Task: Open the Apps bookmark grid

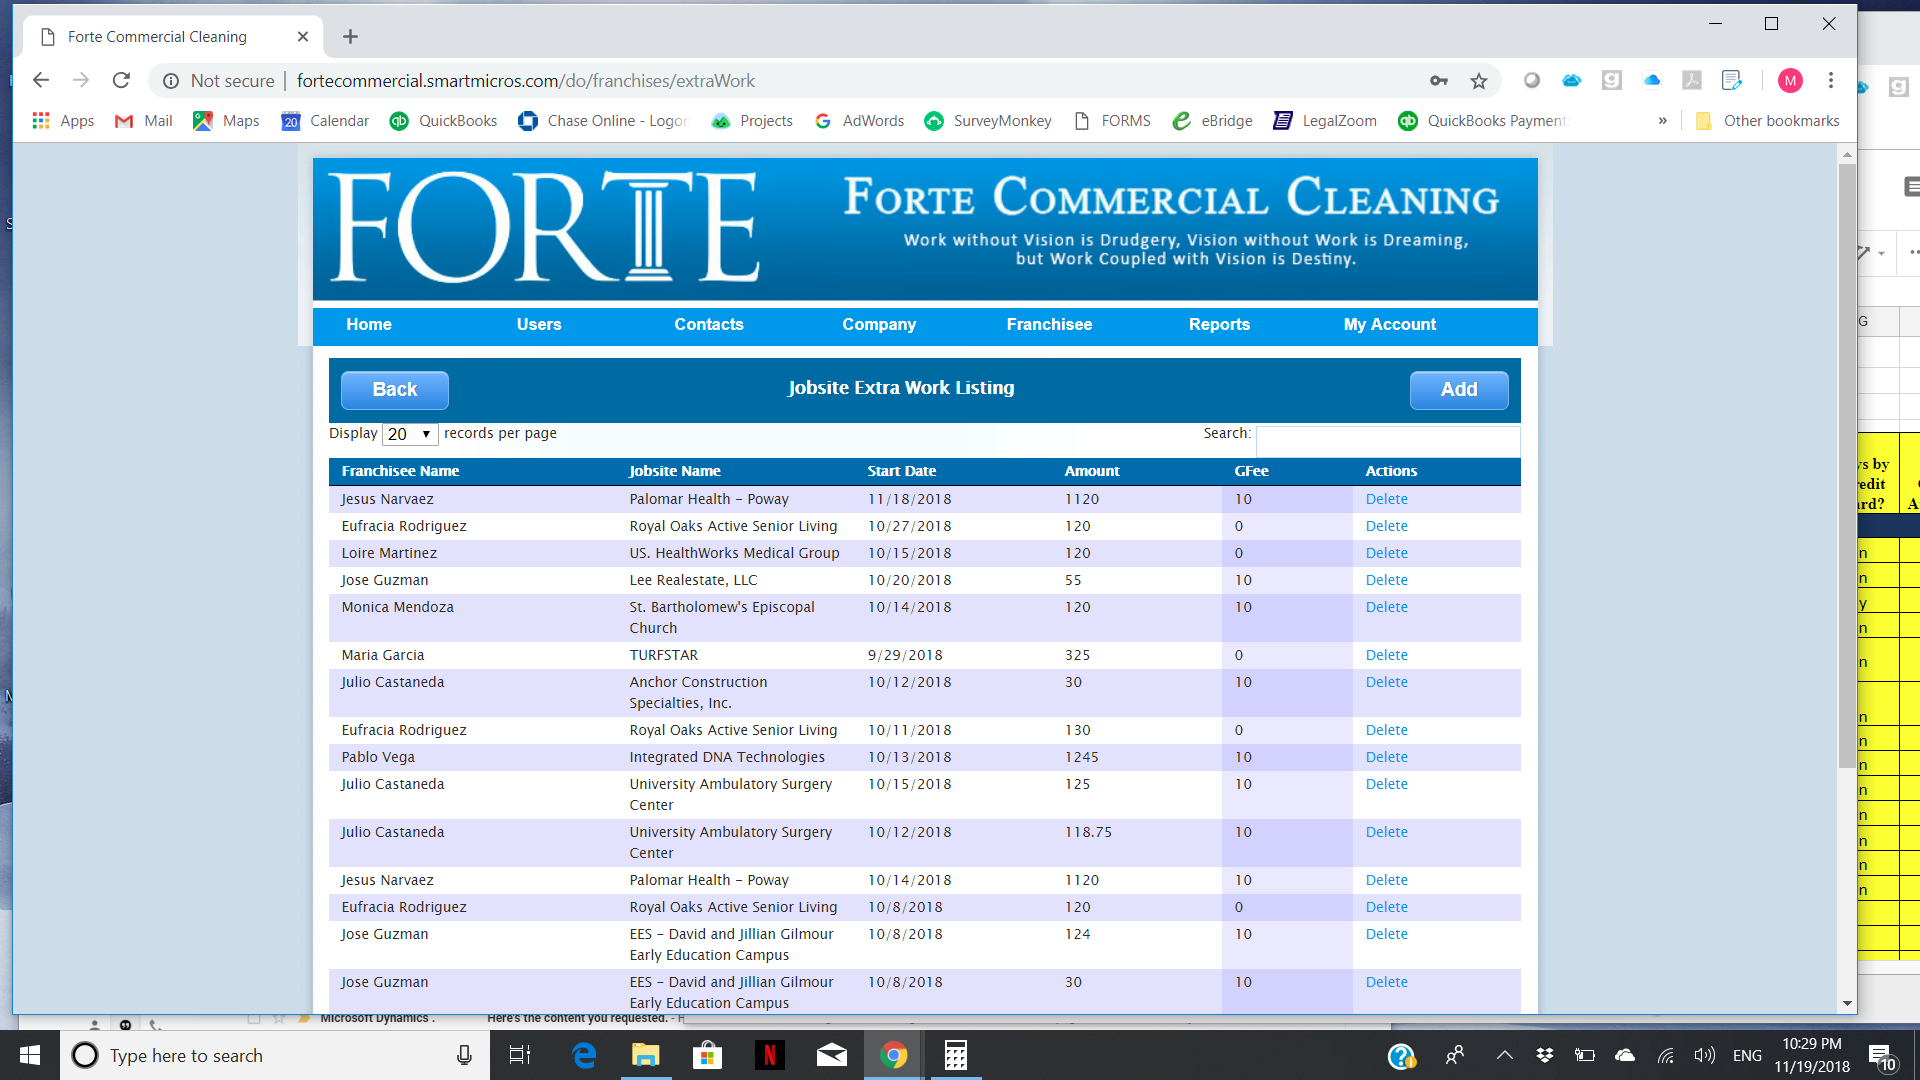Action: point(63,121)
